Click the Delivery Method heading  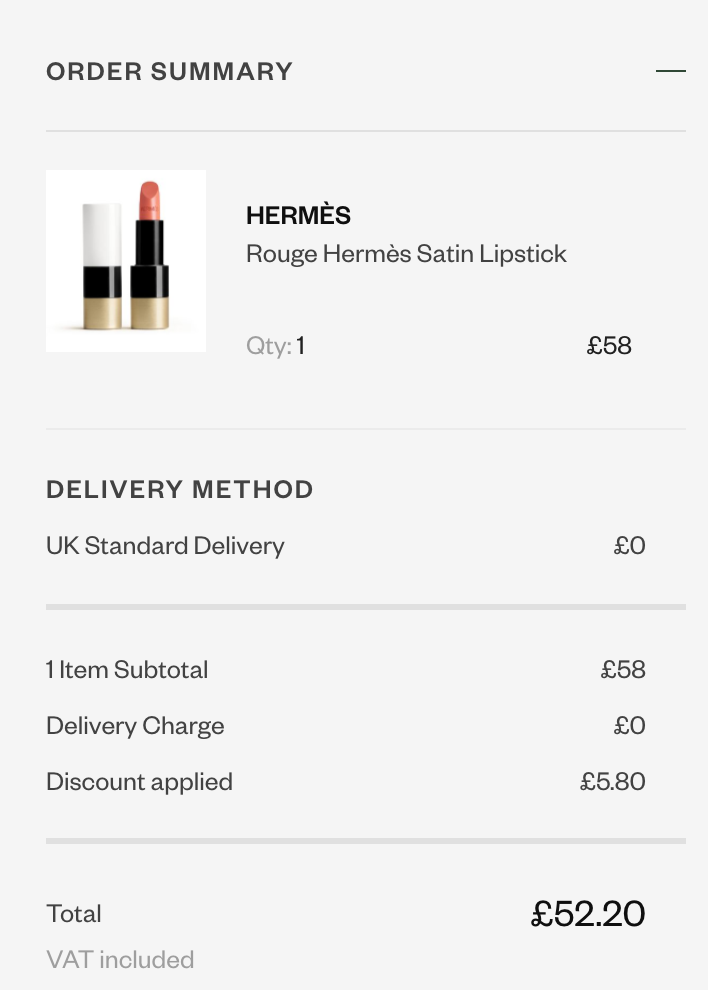point(180,489)
